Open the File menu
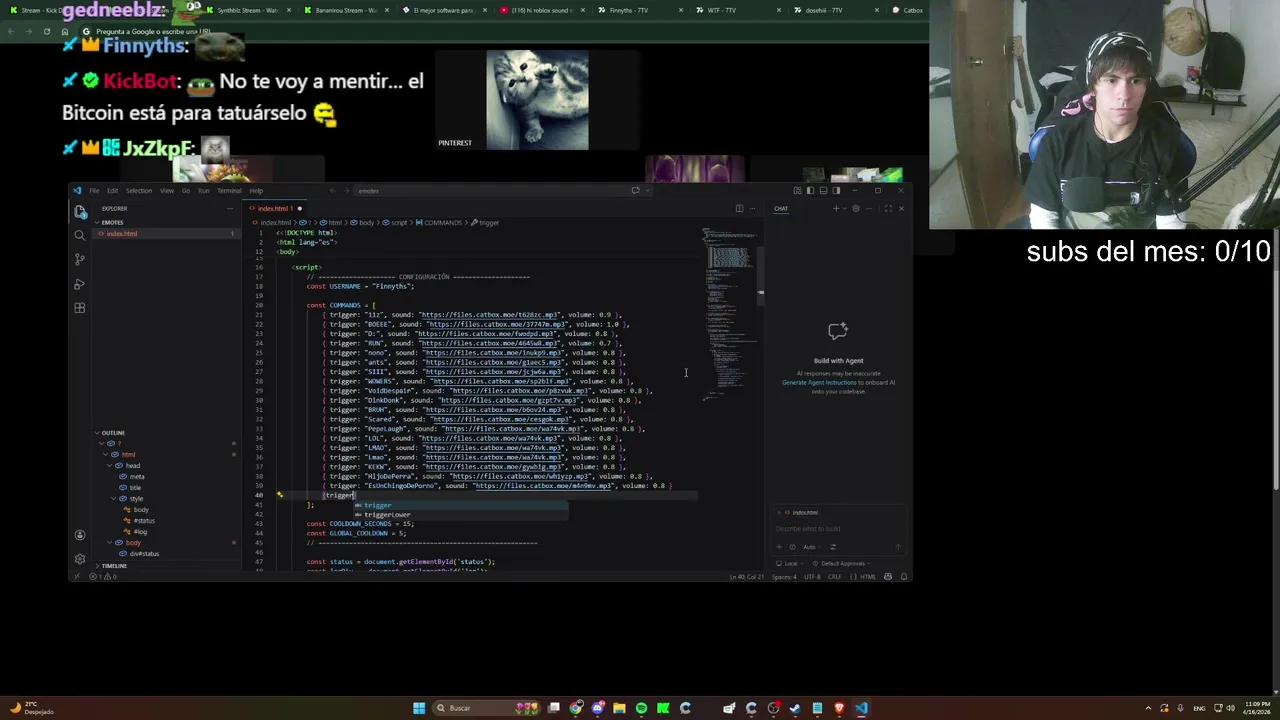 (94, 191)
